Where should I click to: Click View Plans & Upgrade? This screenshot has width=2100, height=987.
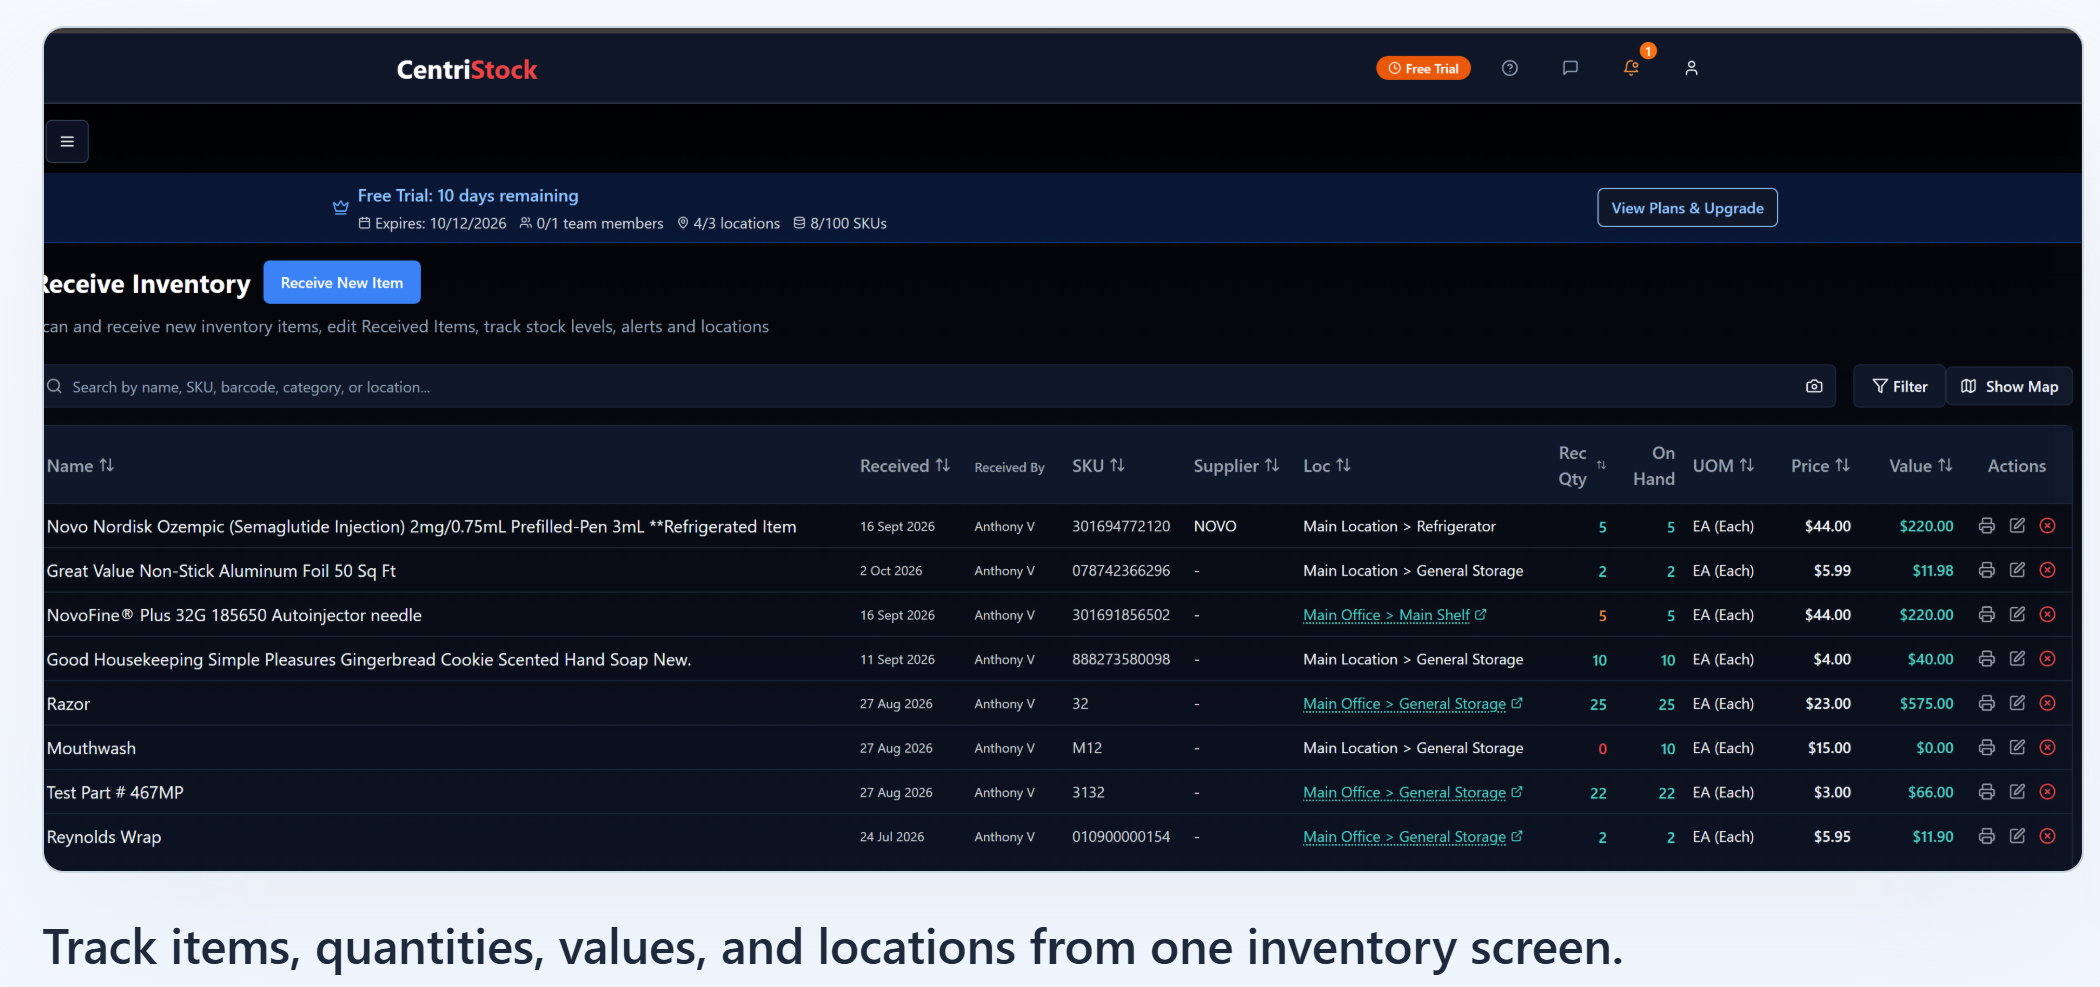[x=1687, y=208]
